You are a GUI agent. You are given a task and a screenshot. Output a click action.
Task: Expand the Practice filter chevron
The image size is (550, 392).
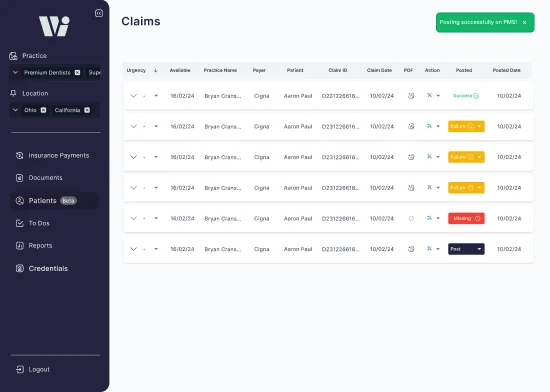click(x=15, y=73)
